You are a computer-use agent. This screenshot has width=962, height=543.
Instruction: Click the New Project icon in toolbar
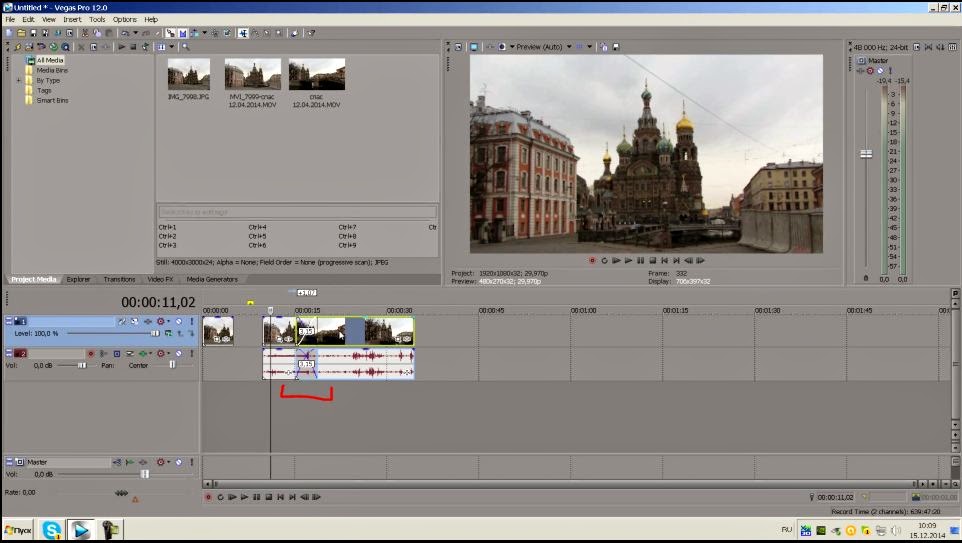click(x=9, y=33)
